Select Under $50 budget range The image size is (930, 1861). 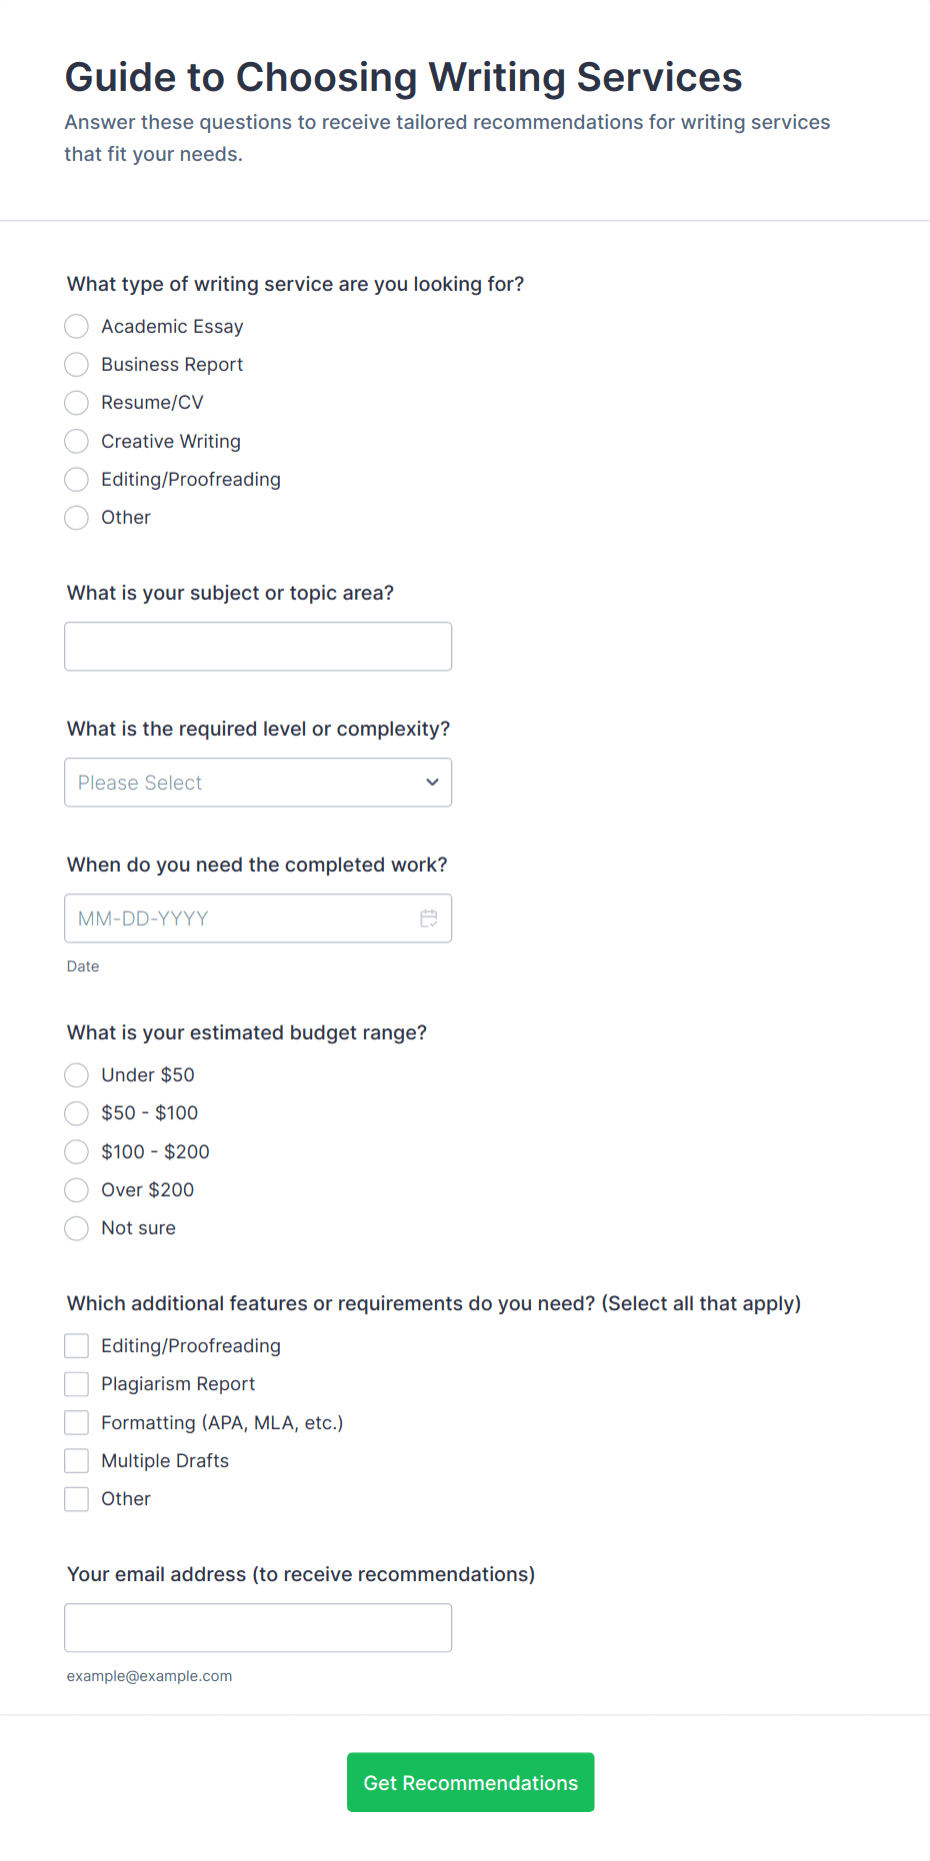tap(76, 1075)
